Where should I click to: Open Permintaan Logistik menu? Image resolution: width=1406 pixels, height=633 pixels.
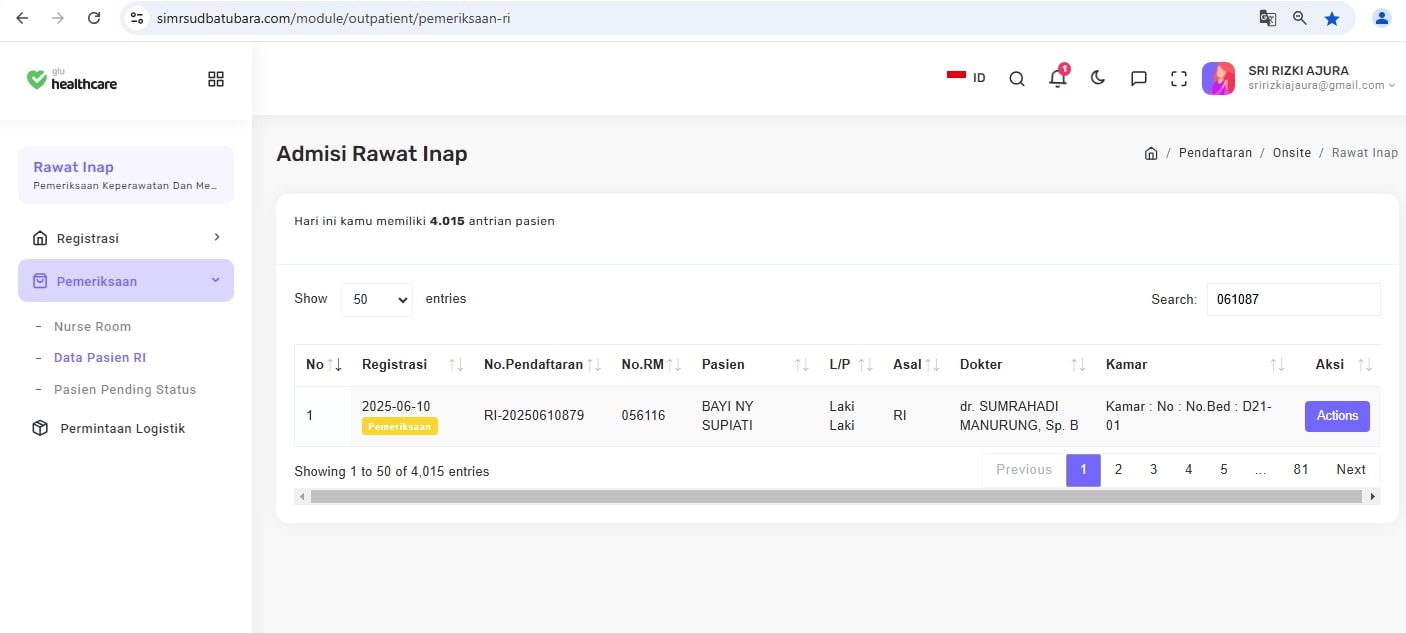pos(123,428)
